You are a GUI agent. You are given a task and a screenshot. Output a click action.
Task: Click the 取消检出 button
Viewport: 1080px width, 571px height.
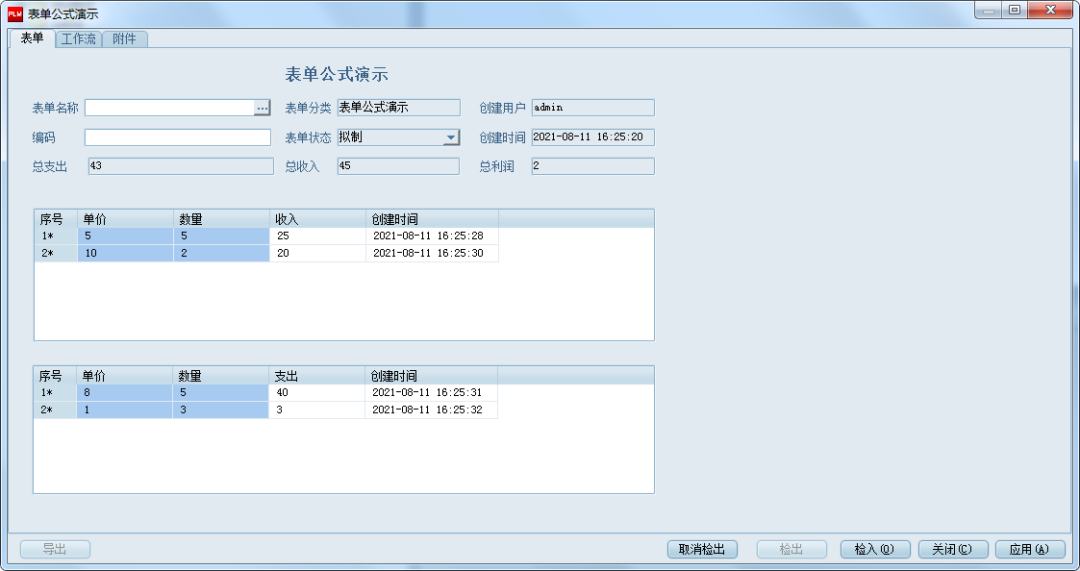coord(702,549)
